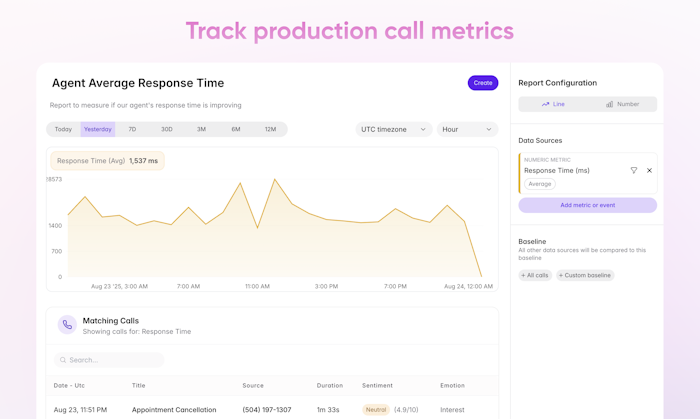Click the Date - Utc column header
This screenshot has width=700, height=419.
[x=69, y=386]
